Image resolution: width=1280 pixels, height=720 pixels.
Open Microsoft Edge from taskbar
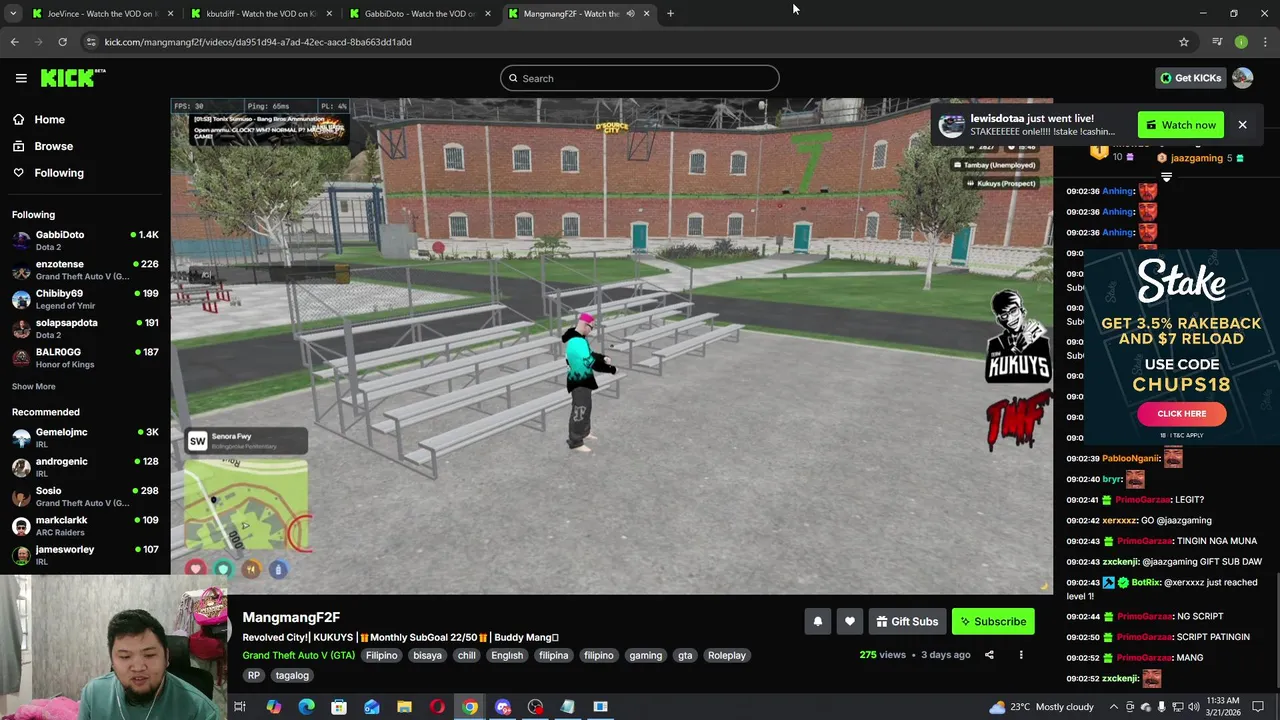tap(306, 707)
